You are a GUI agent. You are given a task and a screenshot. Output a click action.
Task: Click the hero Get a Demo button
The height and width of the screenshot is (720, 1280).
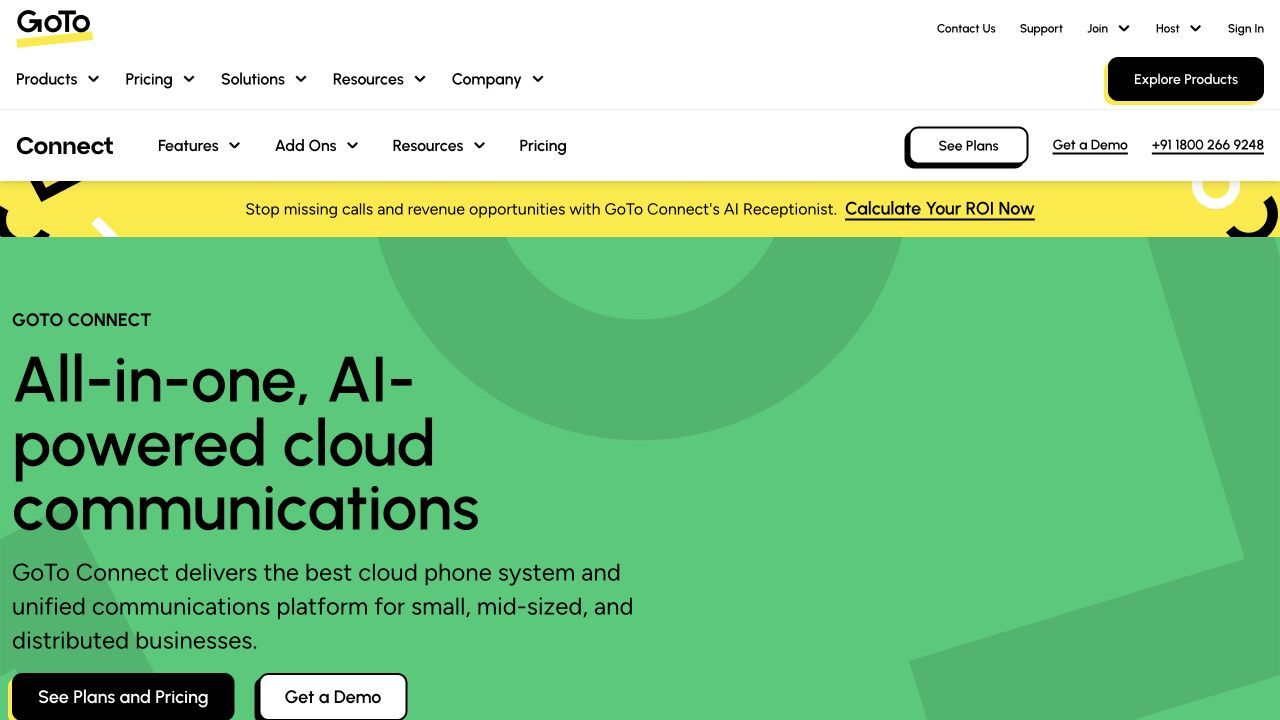click(333, 697)
